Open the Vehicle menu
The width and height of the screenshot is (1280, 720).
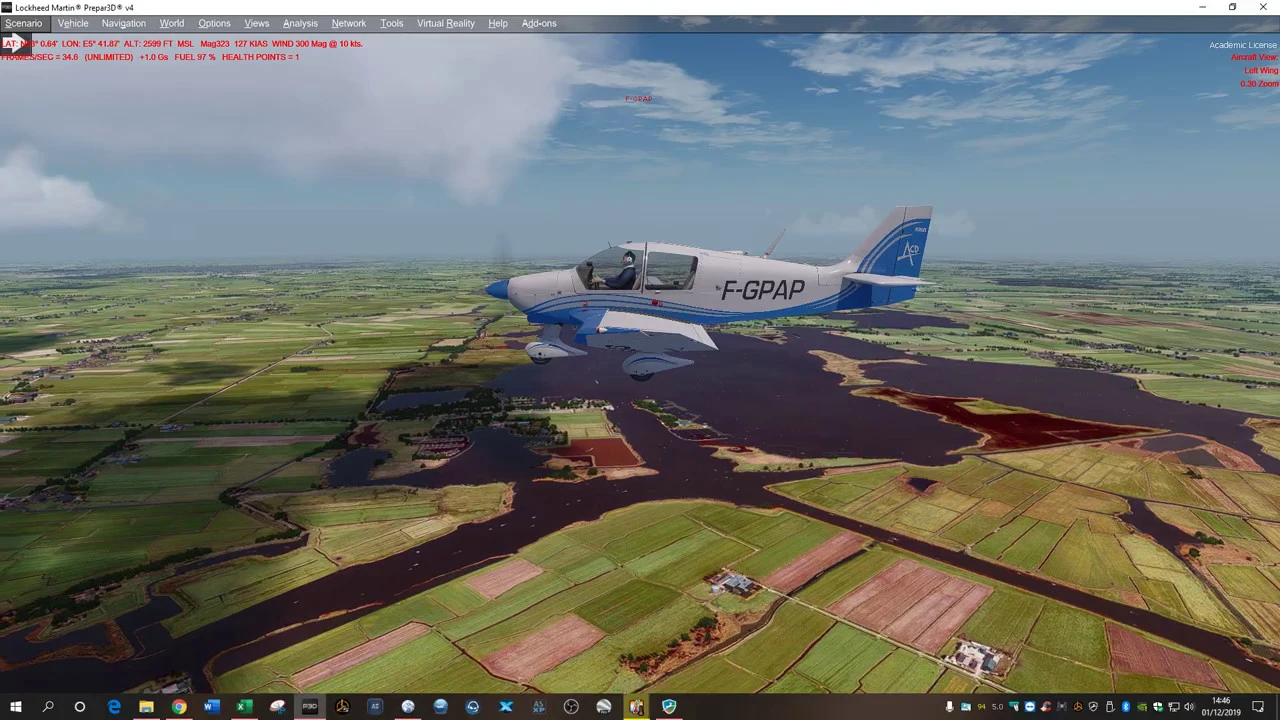pyautogui.click(x=73, y=23)
